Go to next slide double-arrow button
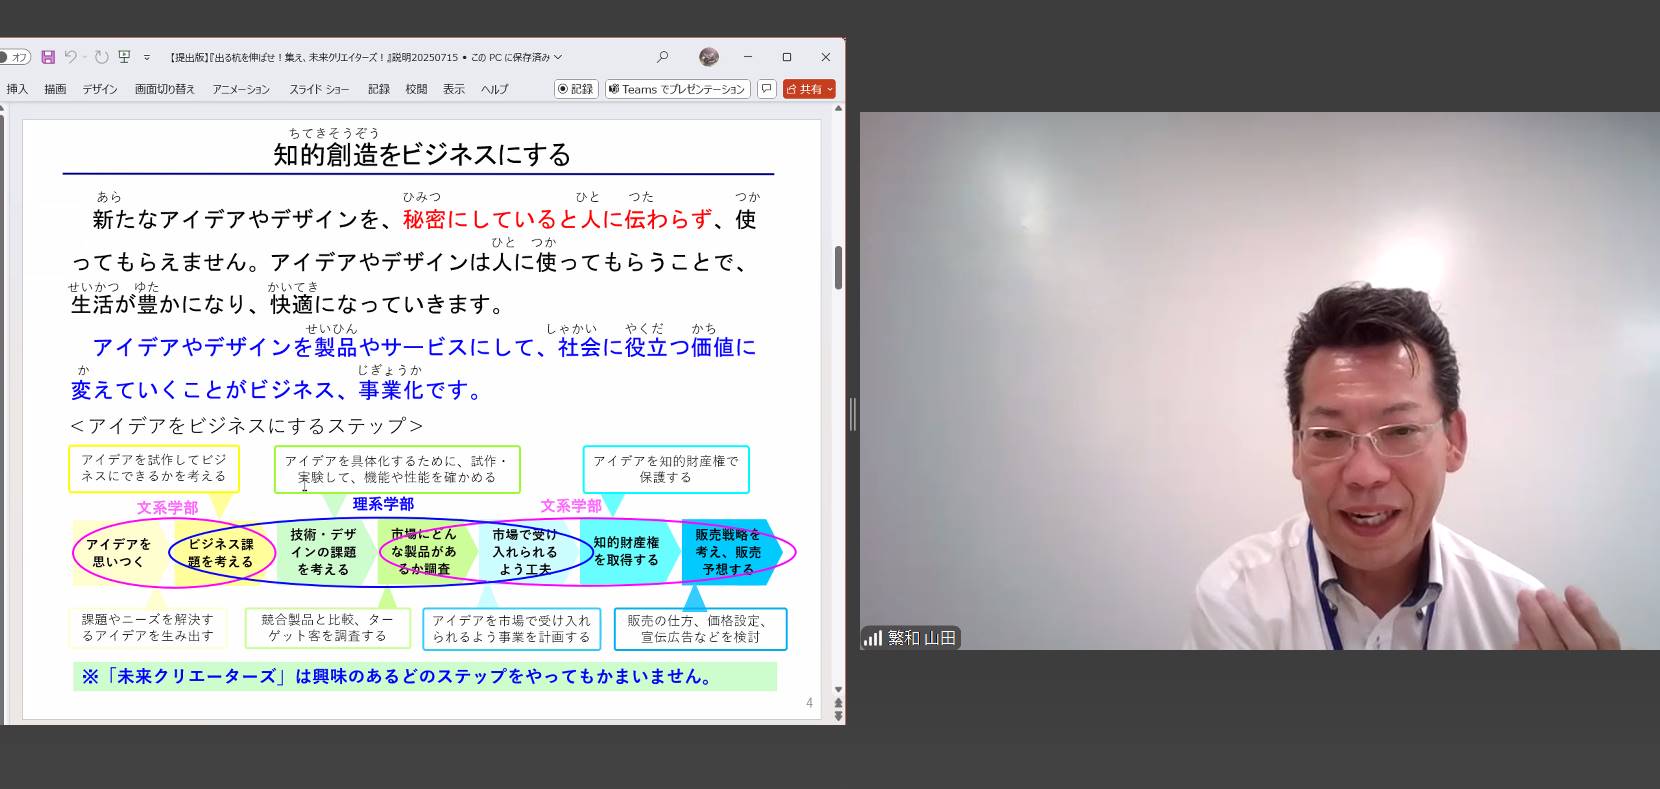Image resolution: width=1660 pixels, height=789 pixels. (838, 716)
